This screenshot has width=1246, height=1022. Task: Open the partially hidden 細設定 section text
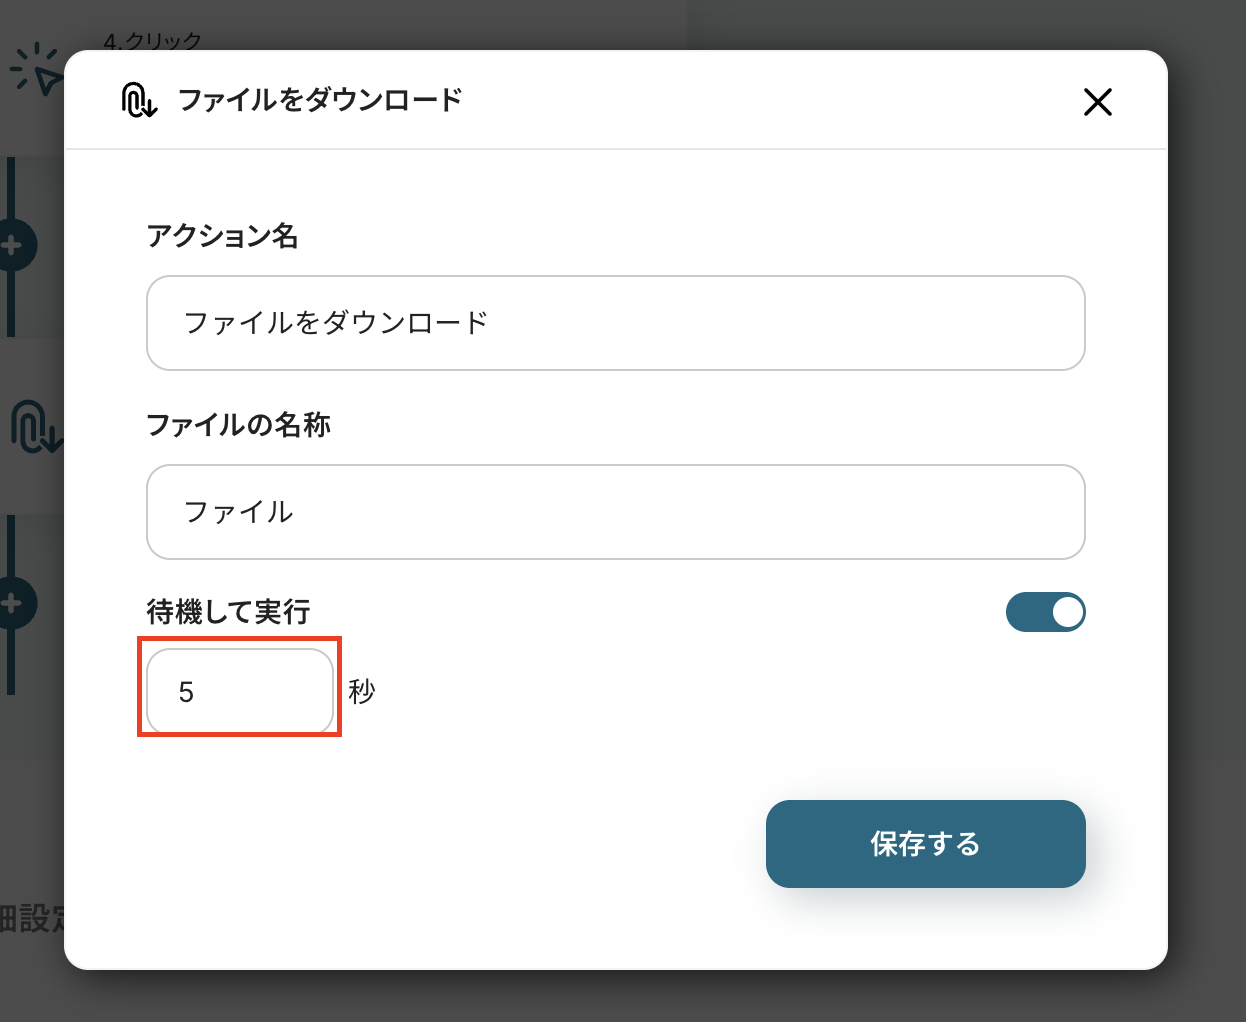pos(30,918)
